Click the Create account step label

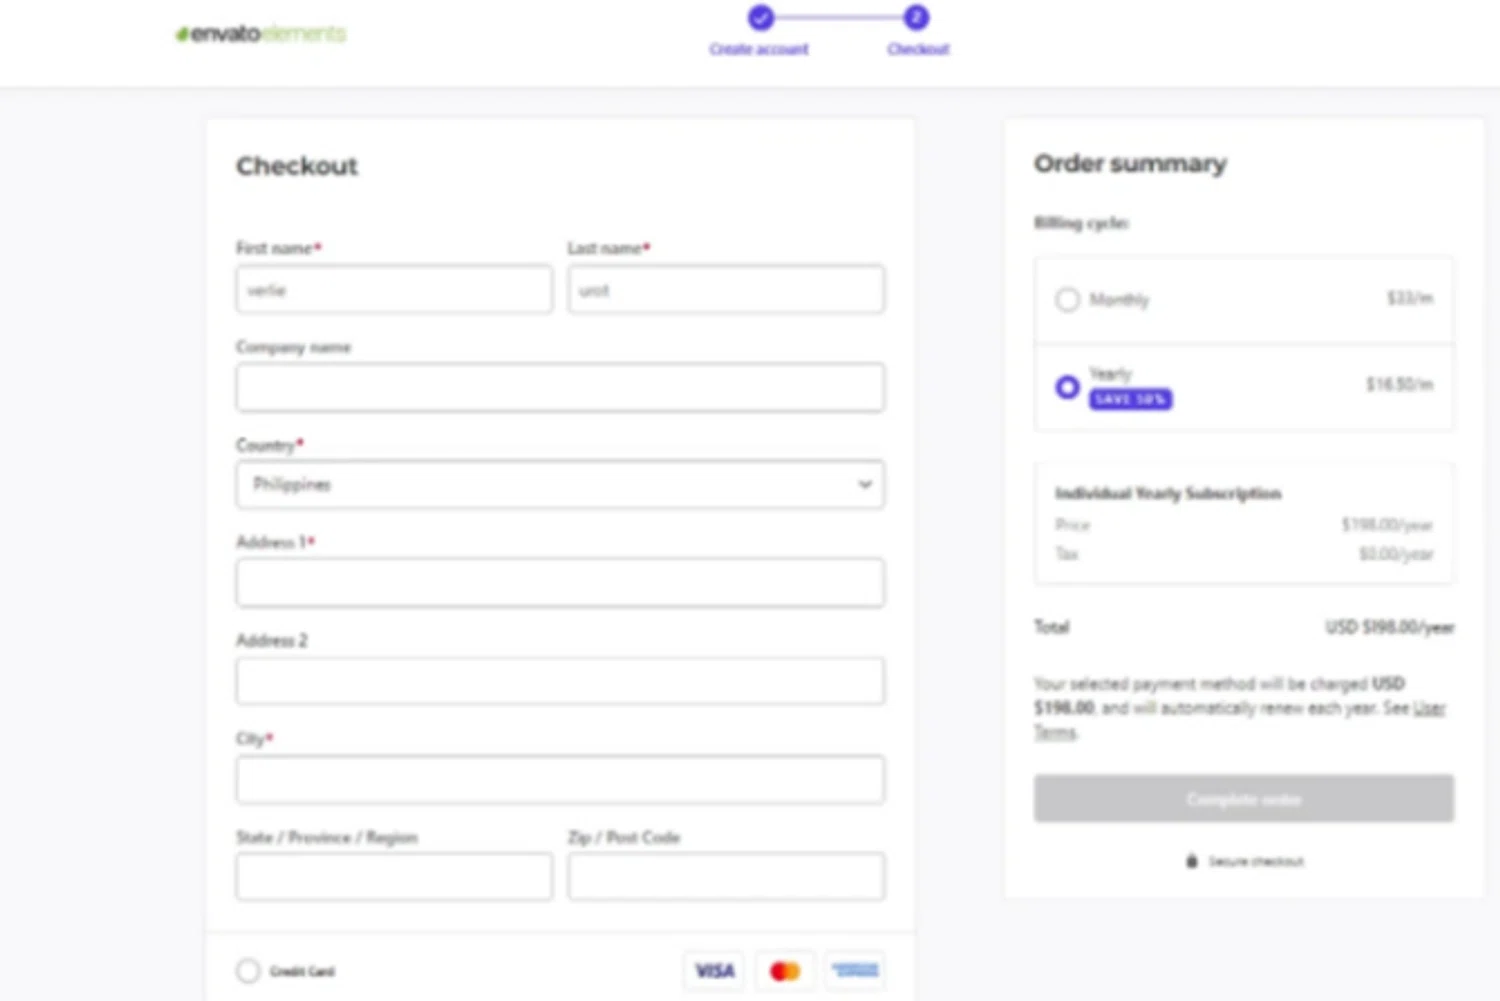[759, 49]
